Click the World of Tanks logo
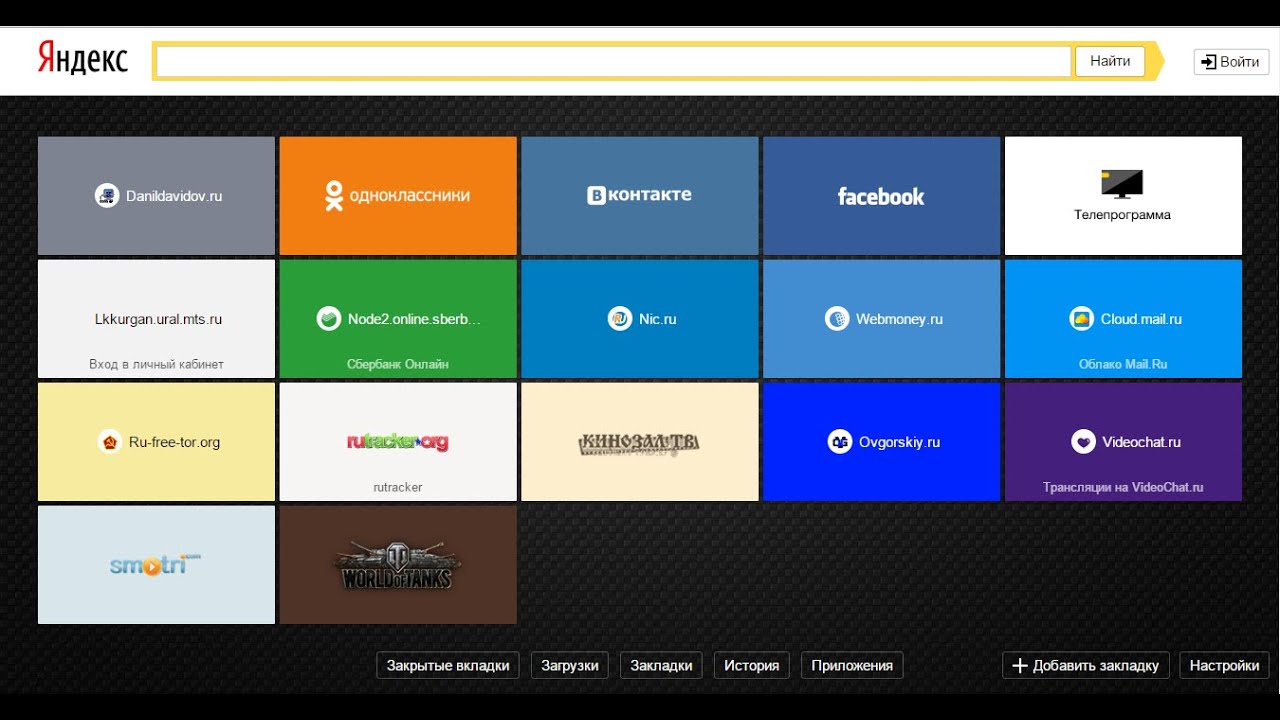The height and width of the screenshot is (720, 1280). tap(397, 565)
